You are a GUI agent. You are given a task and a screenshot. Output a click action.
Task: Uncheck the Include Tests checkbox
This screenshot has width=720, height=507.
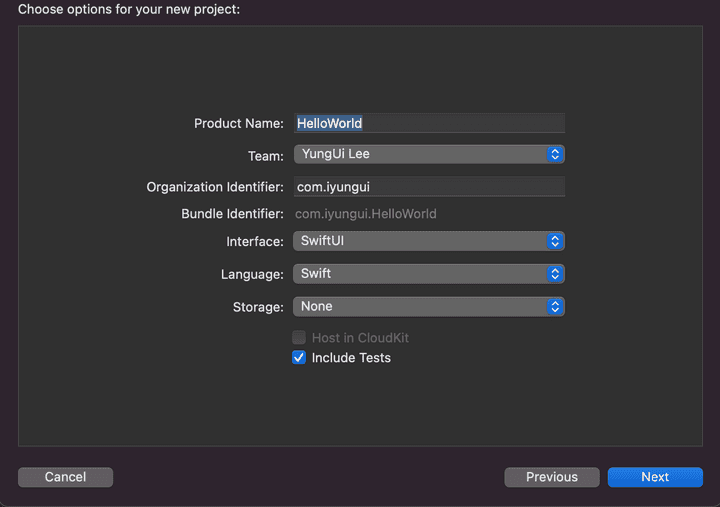tap(299, 358)
